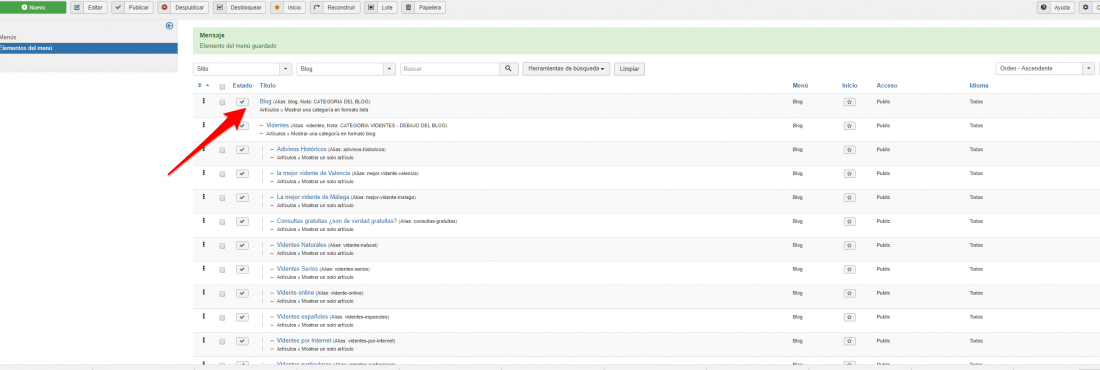Collapse the sidebar with the arrow icon
Screen dimensions: 1100x370
coord(169,26)
